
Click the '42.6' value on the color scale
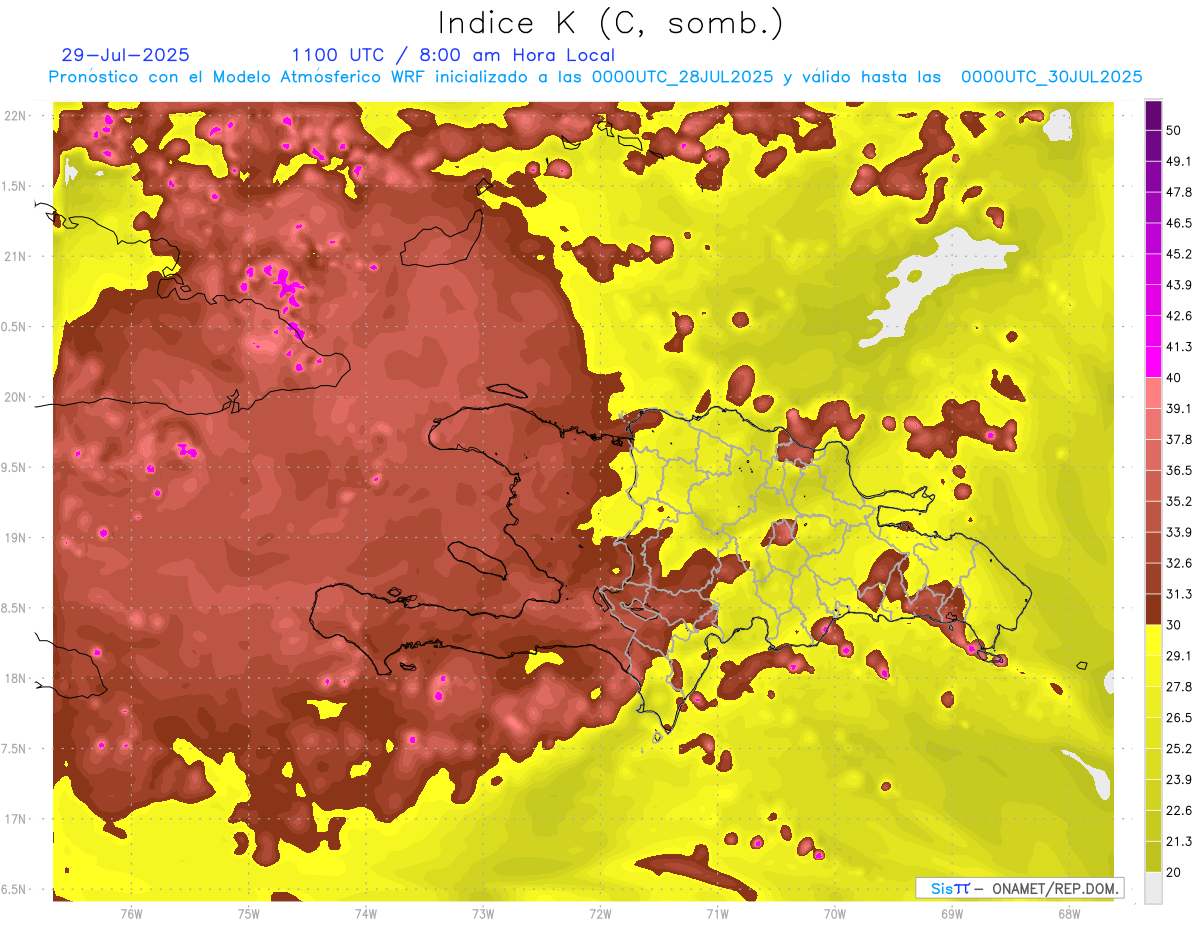click(x=1179, y=316)
